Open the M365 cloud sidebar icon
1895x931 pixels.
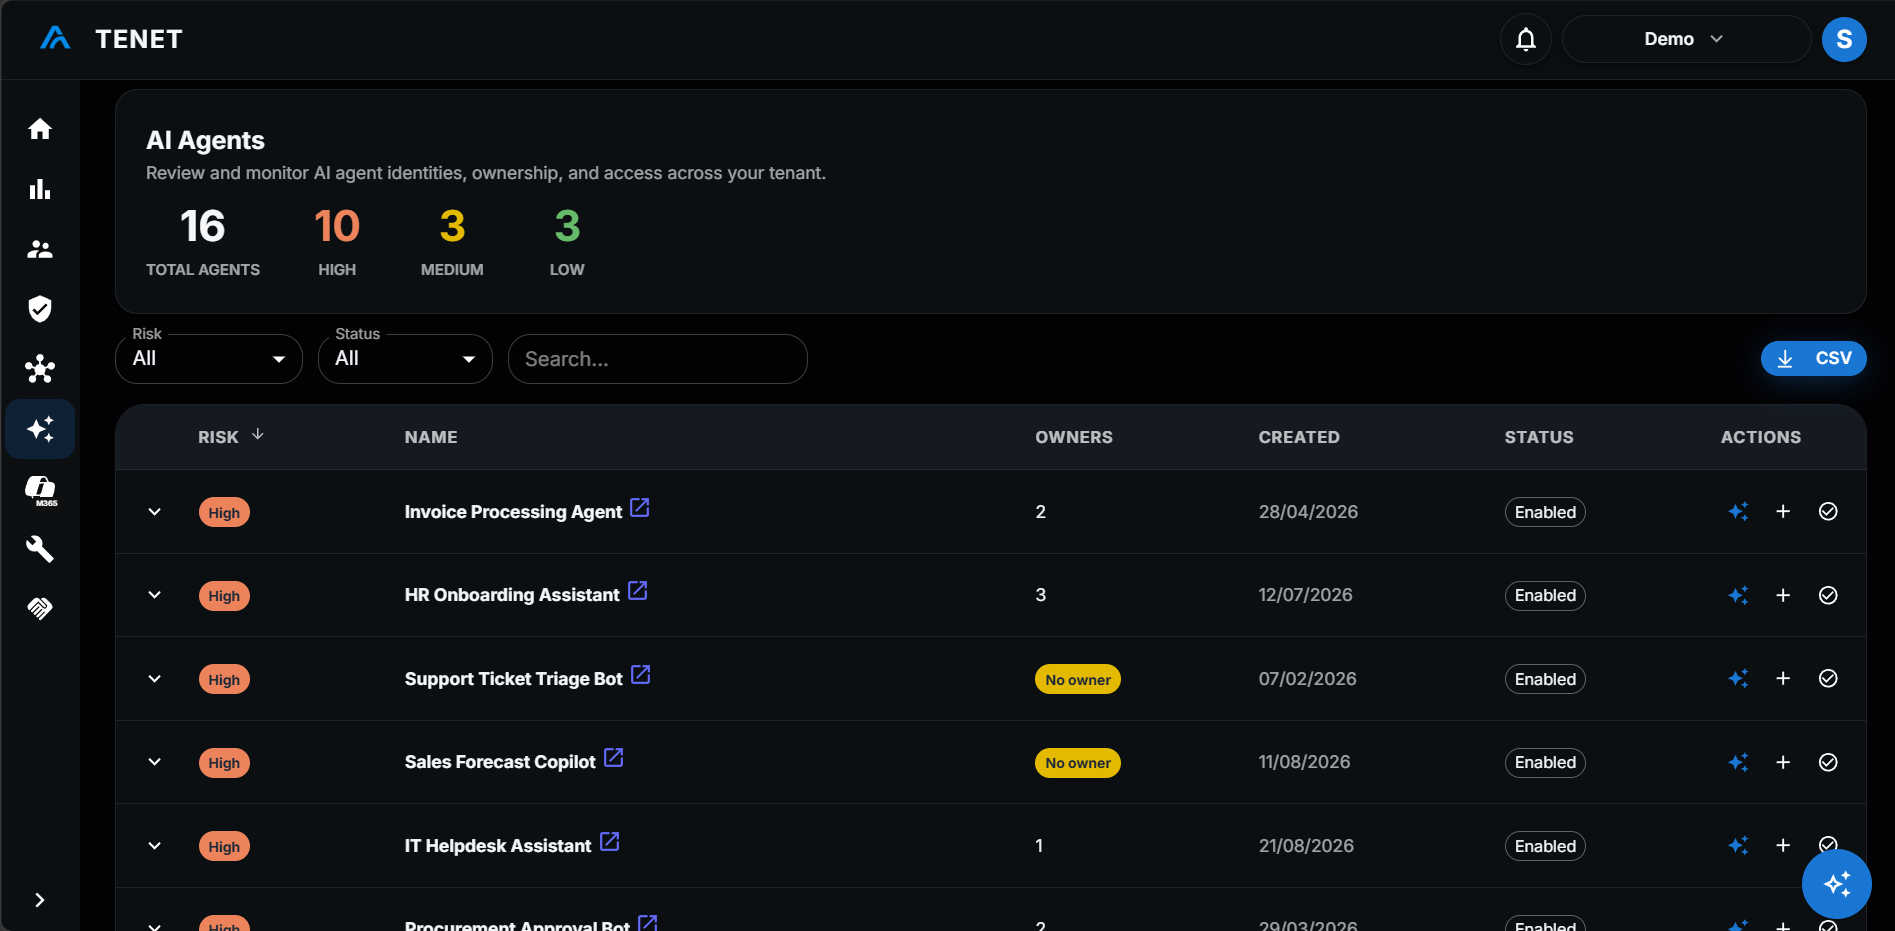click(x=40, y=490)
